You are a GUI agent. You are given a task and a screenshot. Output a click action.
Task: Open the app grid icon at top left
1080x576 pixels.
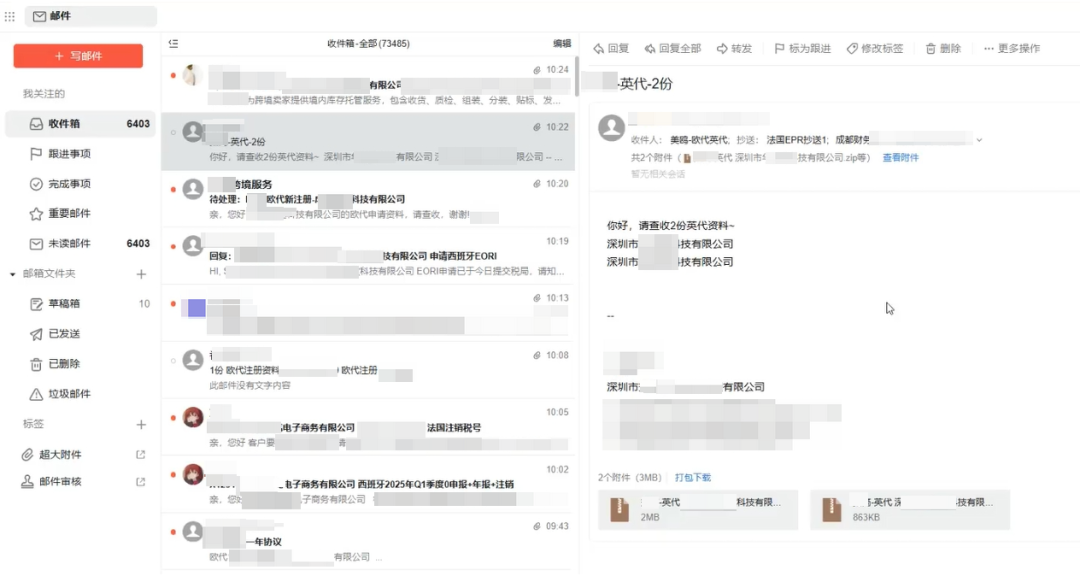(11, 15)
